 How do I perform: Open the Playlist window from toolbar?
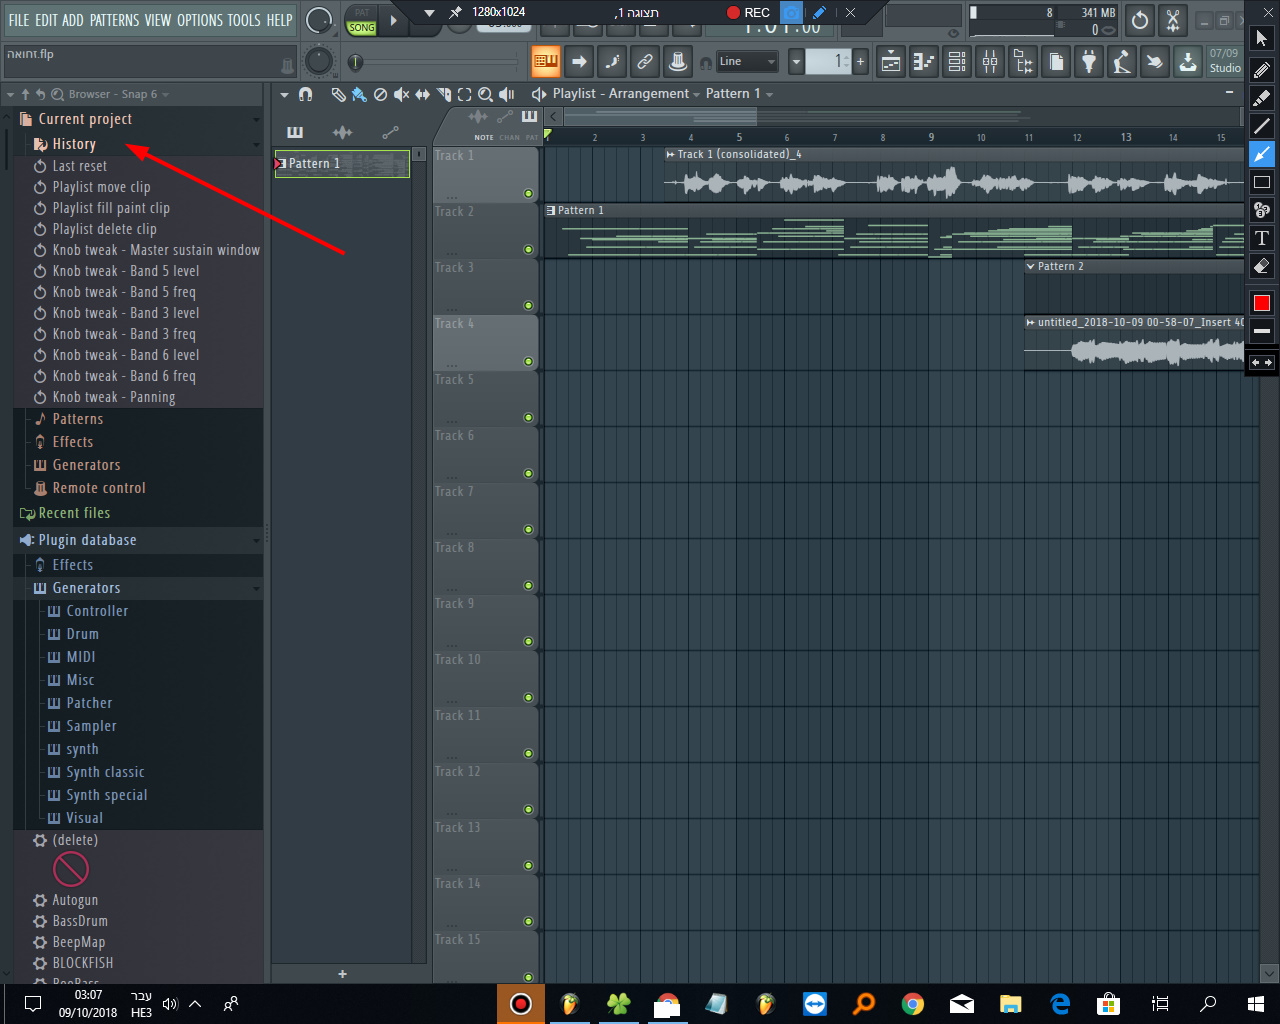click(x=891, y=62)
